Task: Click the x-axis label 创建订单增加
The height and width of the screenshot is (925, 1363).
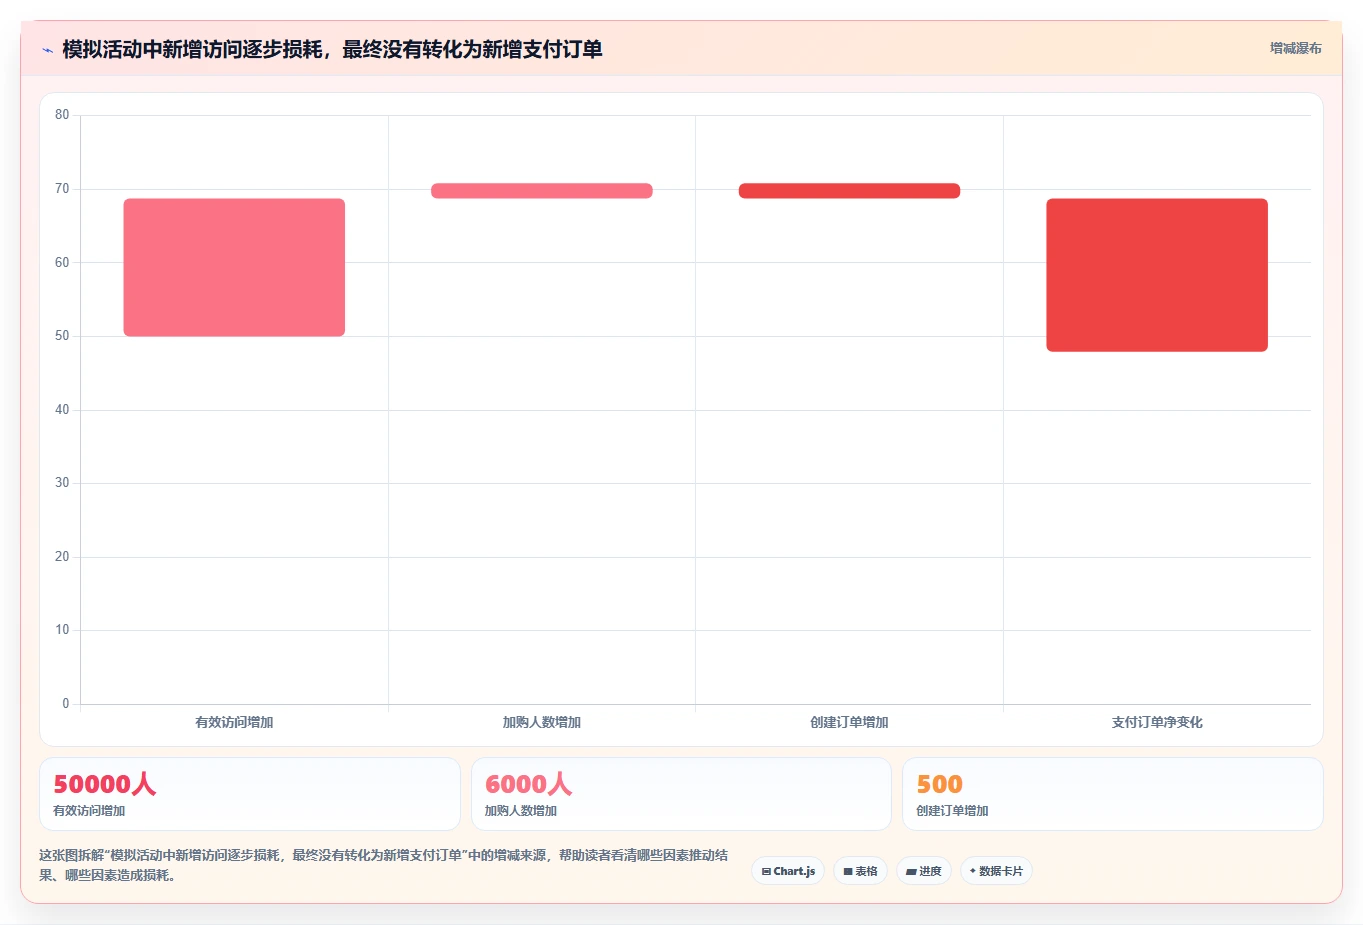Action: (x=849, y=722)
